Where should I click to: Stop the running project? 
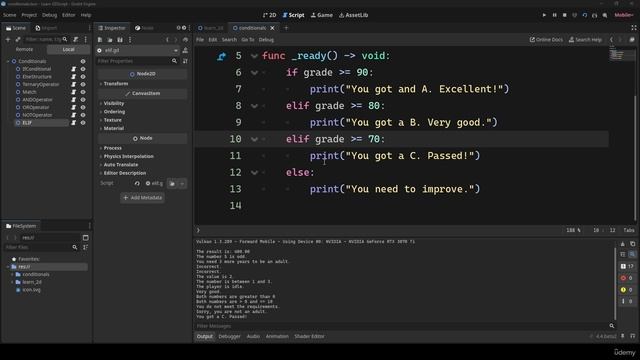click(x=564, y=15)
